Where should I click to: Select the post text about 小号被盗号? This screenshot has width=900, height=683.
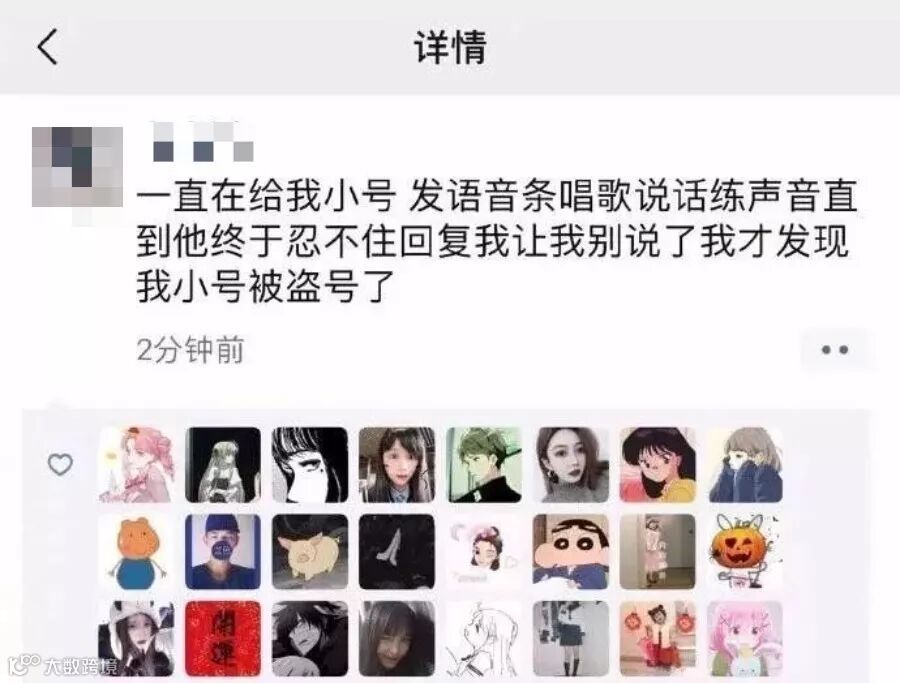[x=497, y=241]
